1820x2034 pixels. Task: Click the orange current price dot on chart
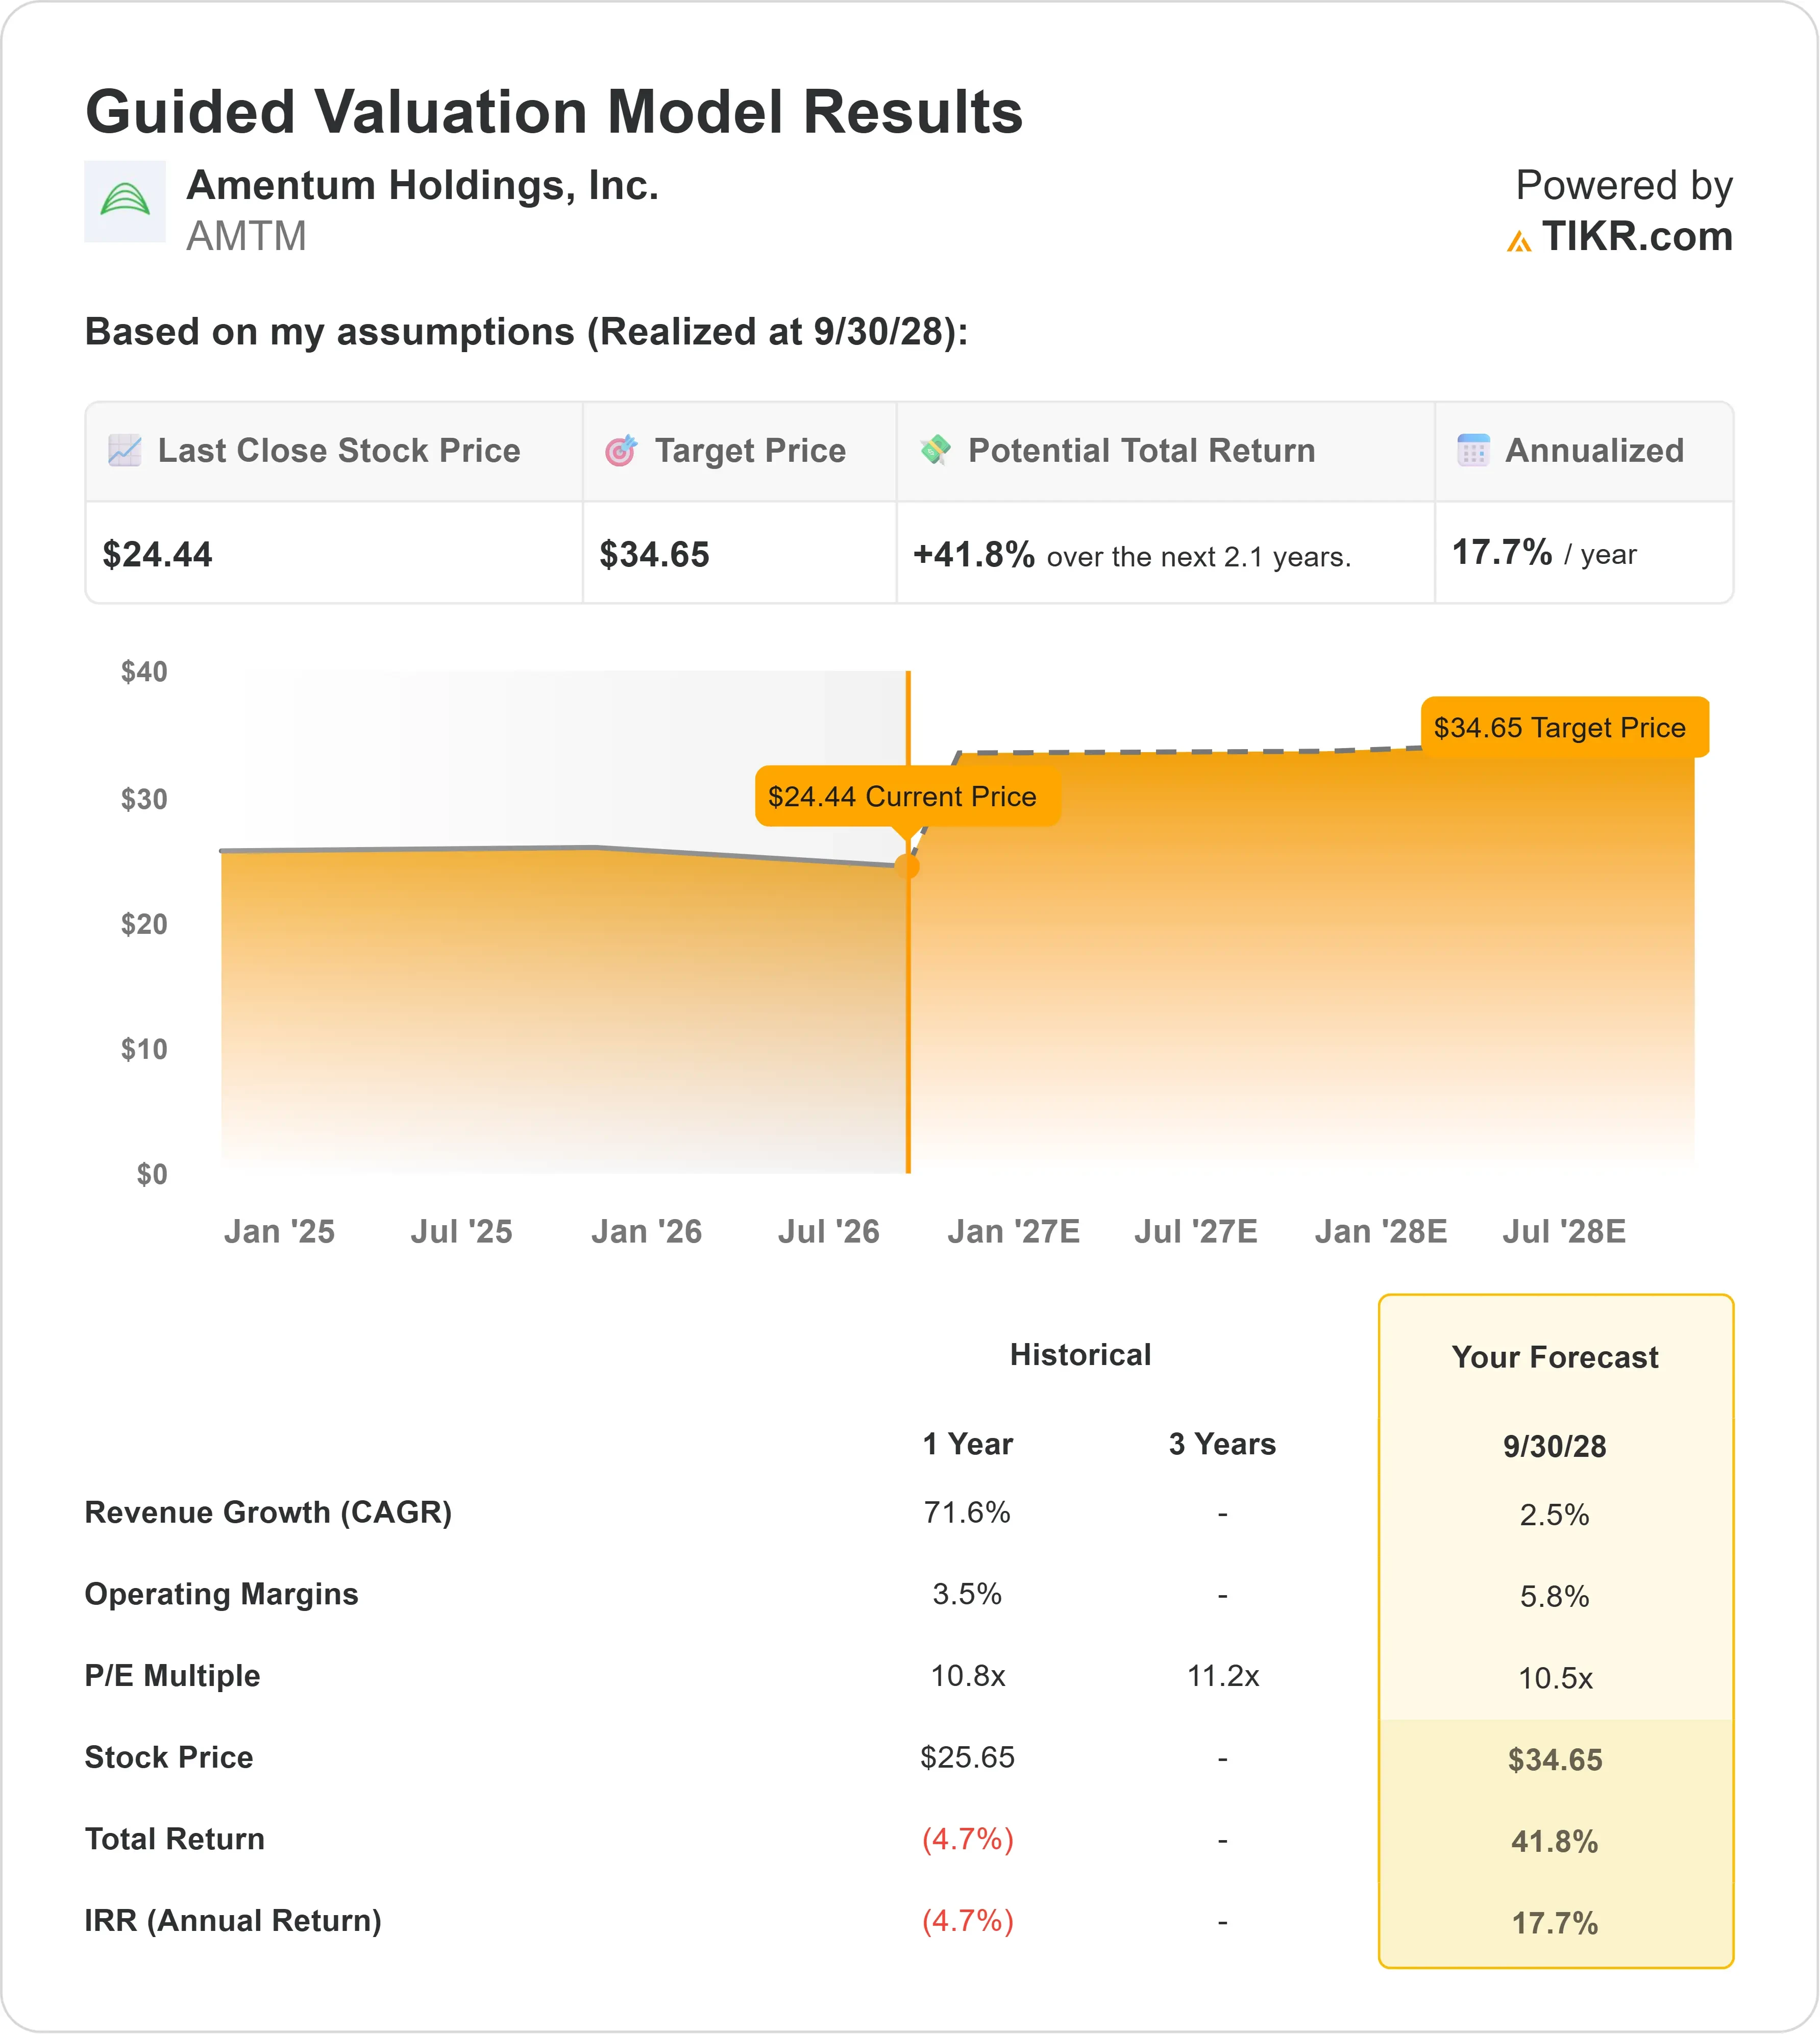(907, 866)
